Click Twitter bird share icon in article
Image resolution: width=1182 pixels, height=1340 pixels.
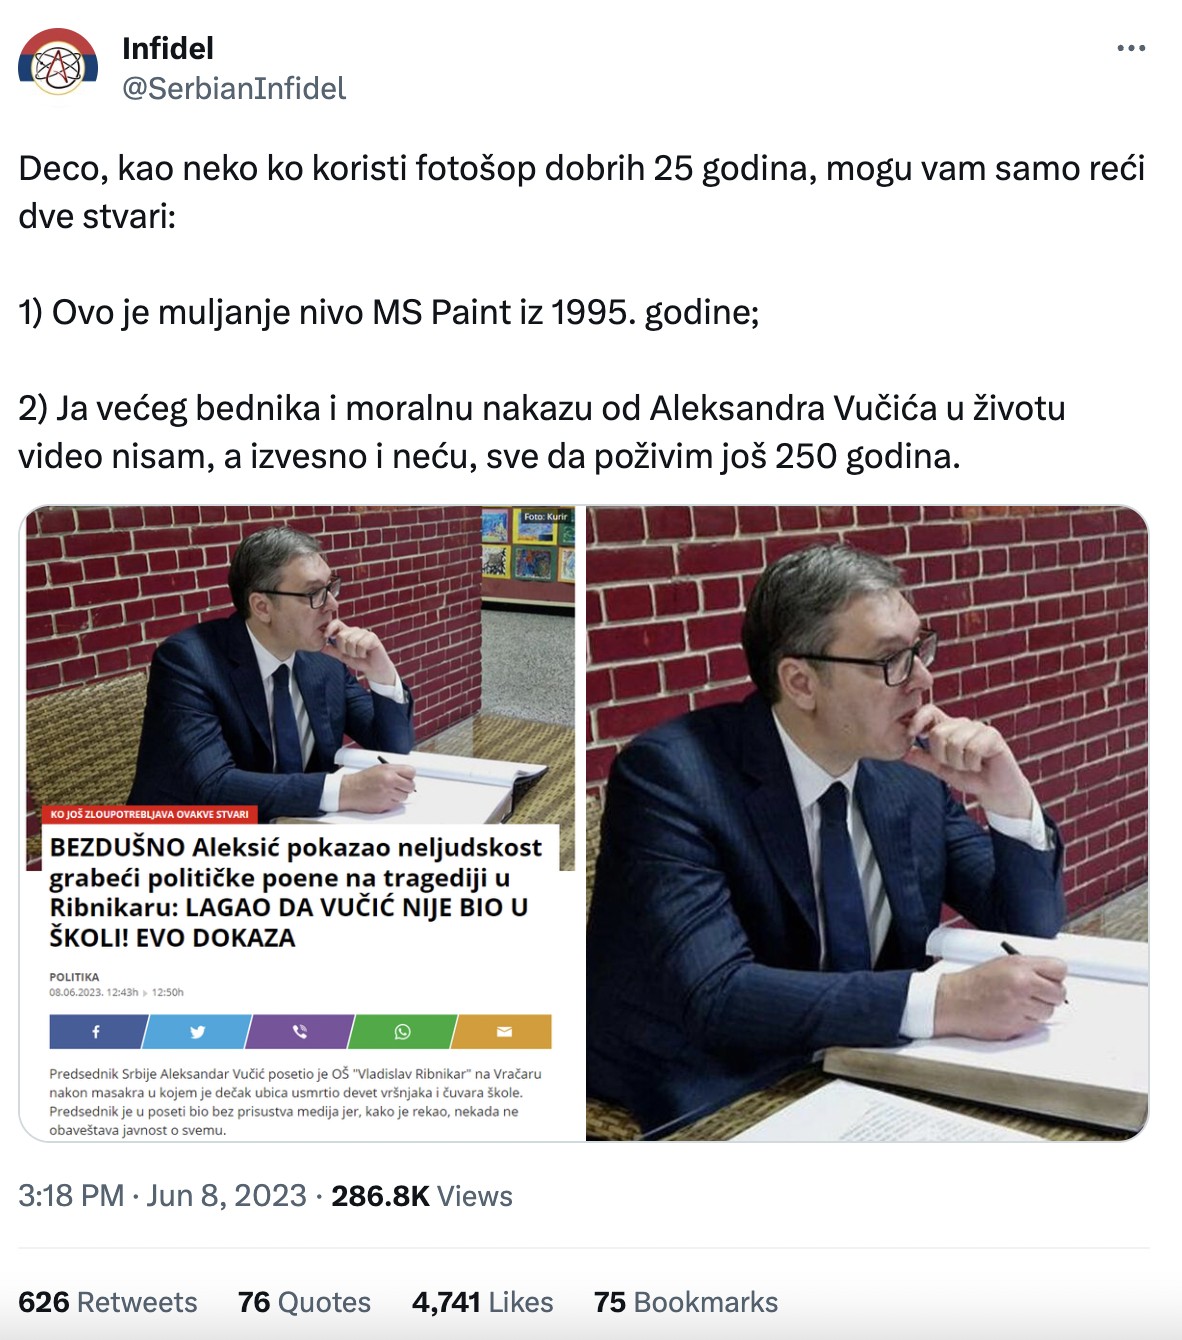pos(197,1031)
